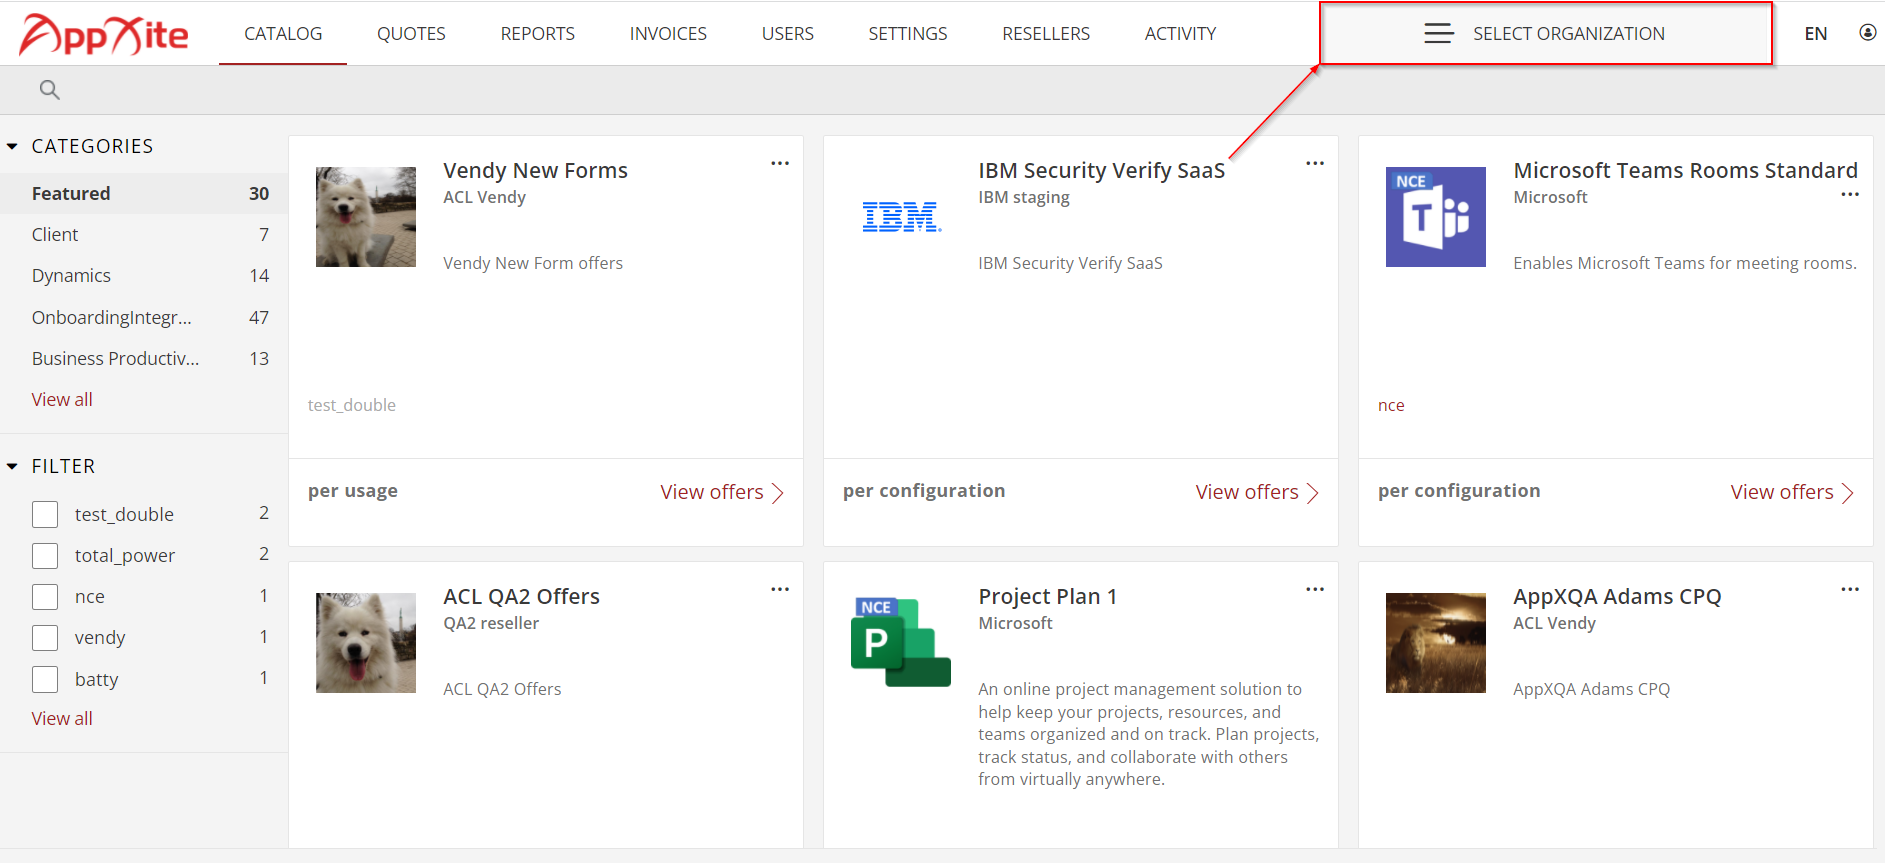Screen dimensions: 1885x863
Task: Switch to the Resellers tab
Action: pyautogui.click(x=1046, y=34)
